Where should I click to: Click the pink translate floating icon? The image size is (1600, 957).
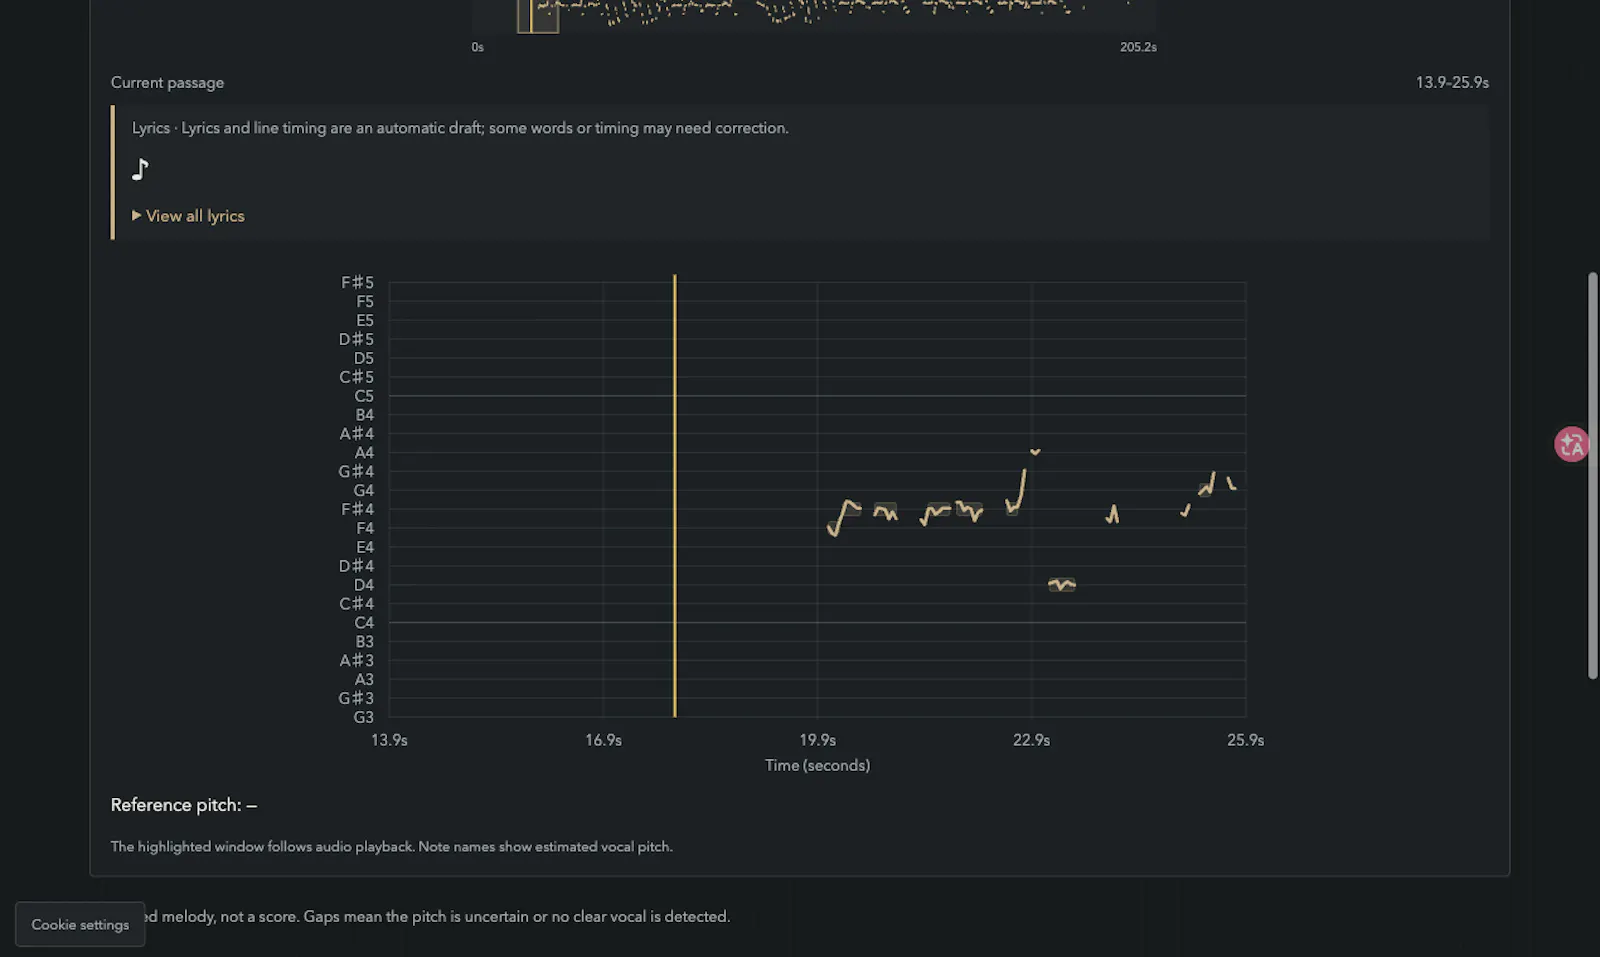click(x=1571, y=444)
